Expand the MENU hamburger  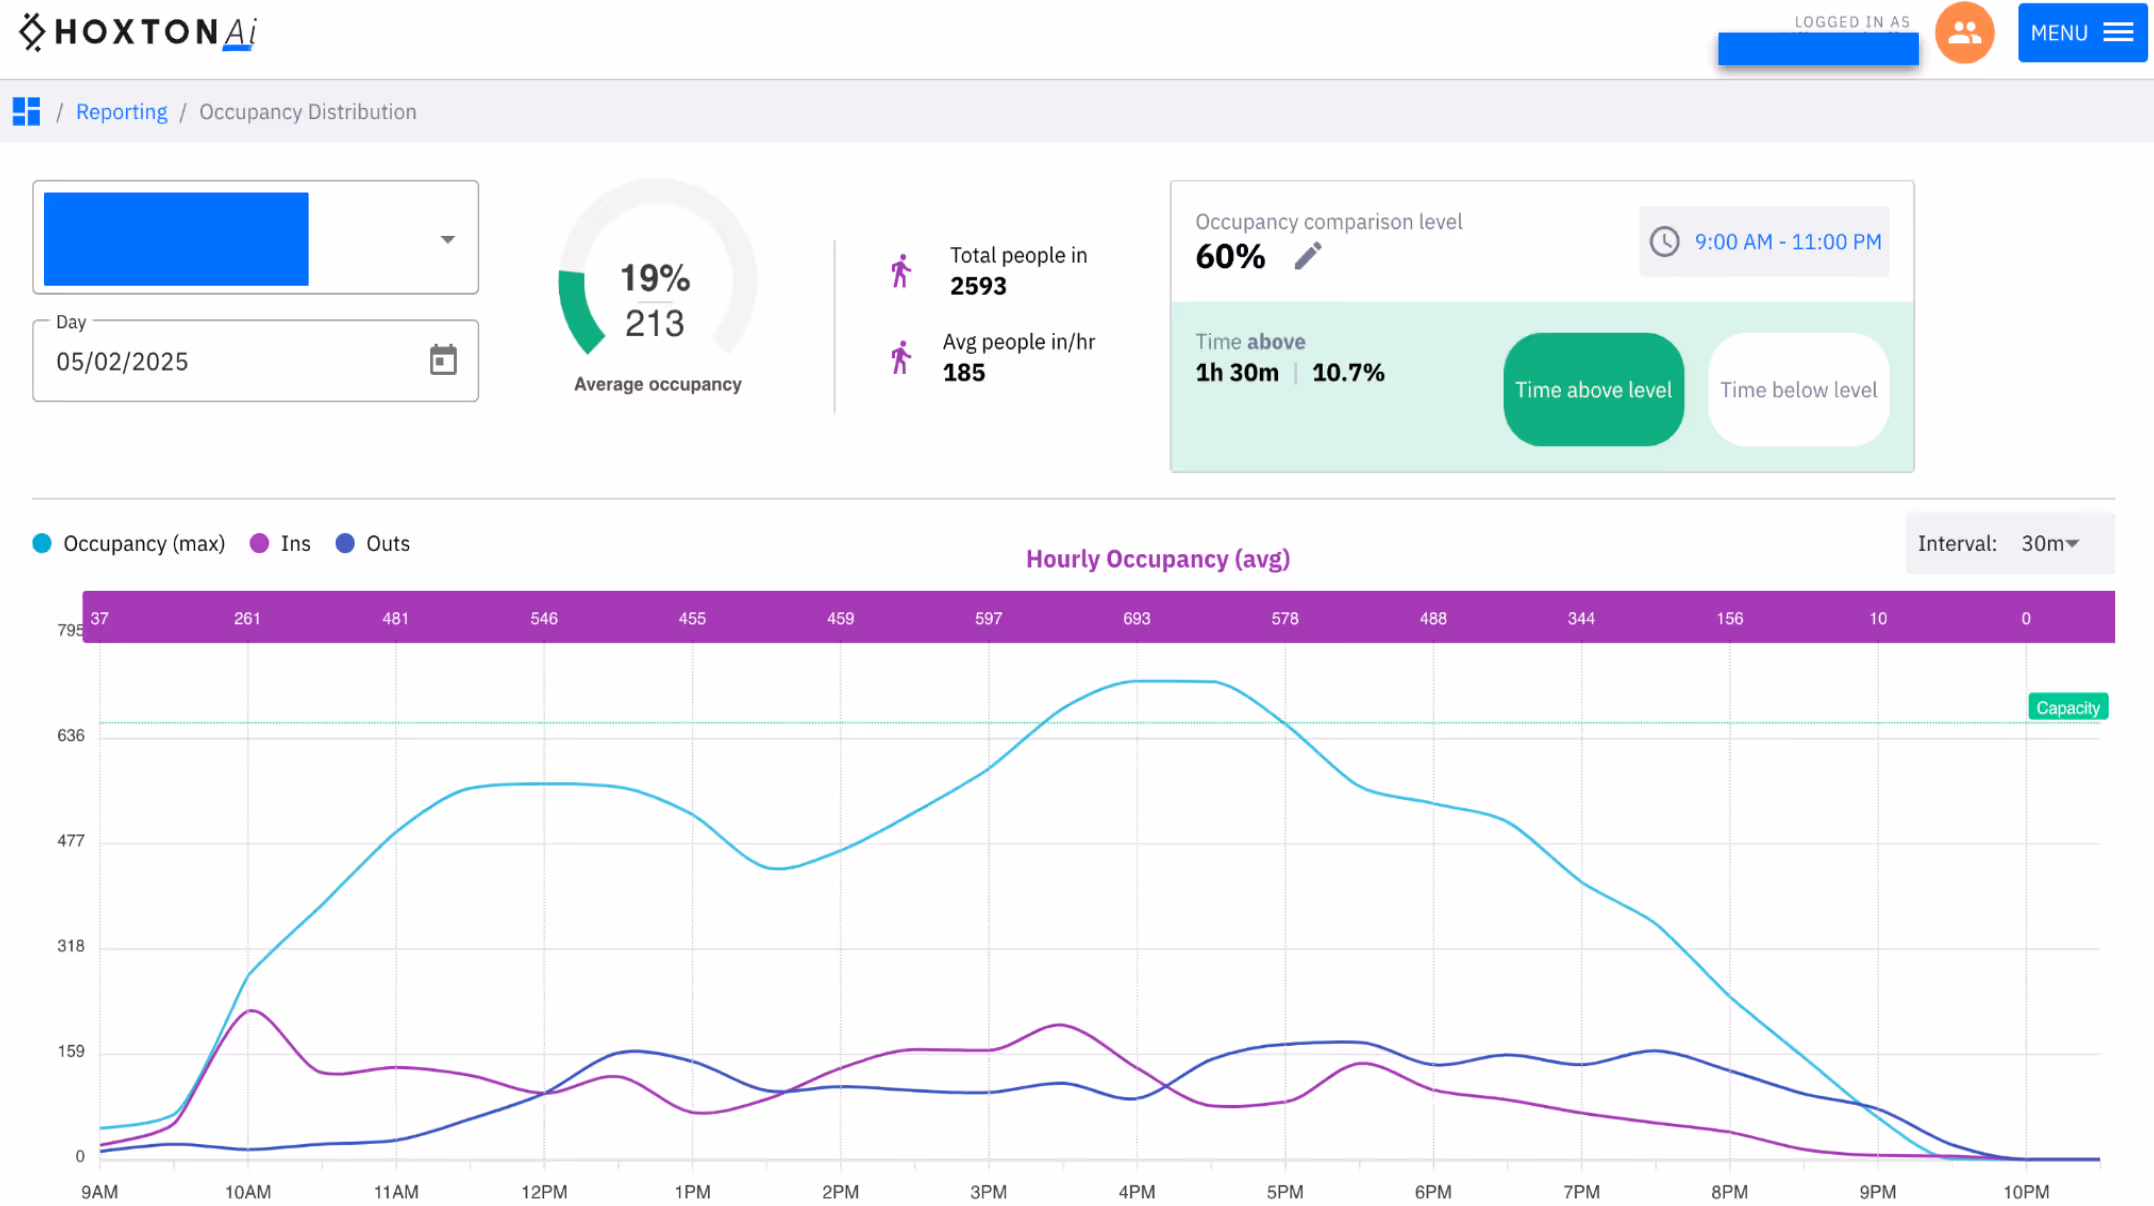(2083, 32)
